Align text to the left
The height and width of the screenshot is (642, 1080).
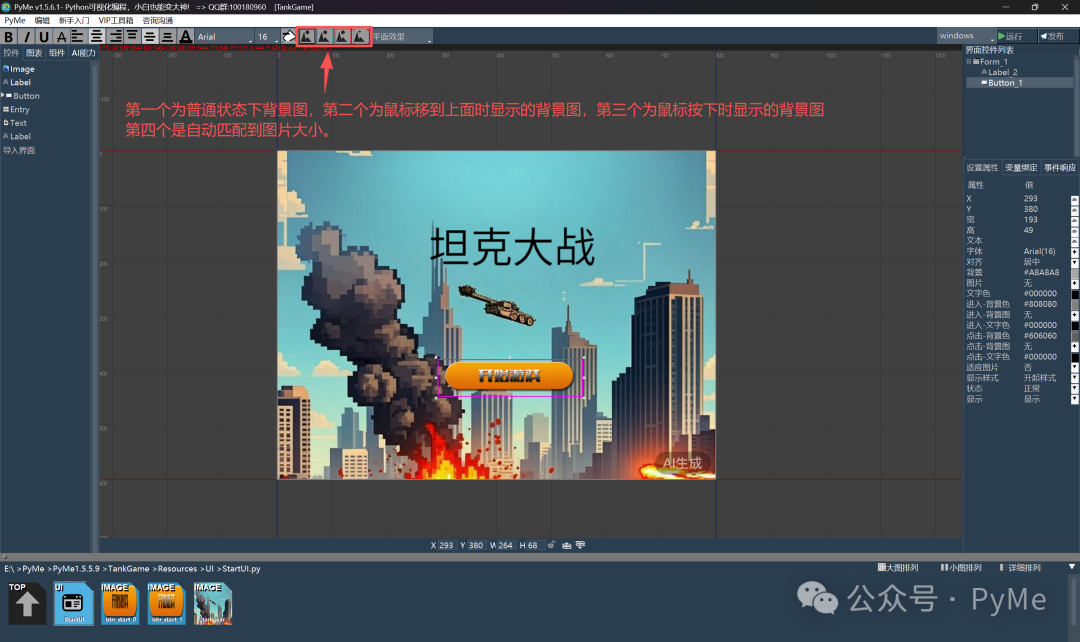pyautogui.click(x=78, y=37)
